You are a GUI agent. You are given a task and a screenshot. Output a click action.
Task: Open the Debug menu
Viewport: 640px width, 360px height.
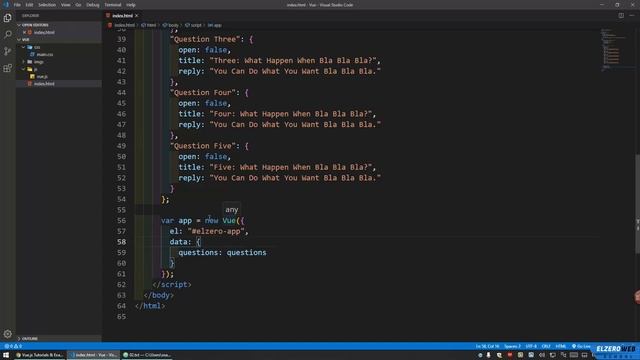[x=93, y=5]
